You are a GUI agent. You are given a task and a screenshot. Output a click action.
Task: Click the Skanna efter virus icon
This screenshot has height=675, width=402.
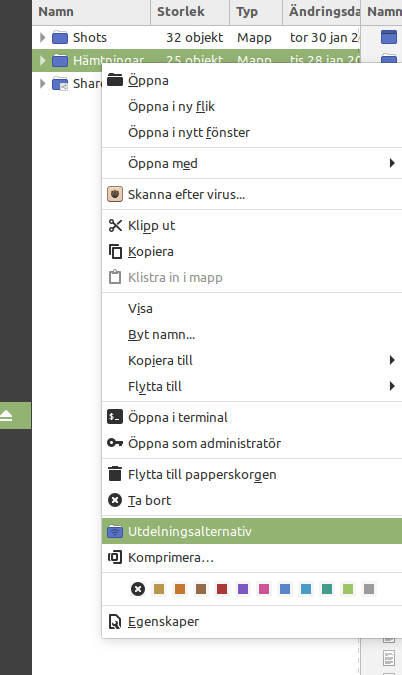pyautogui.click(x=115, y=194)
